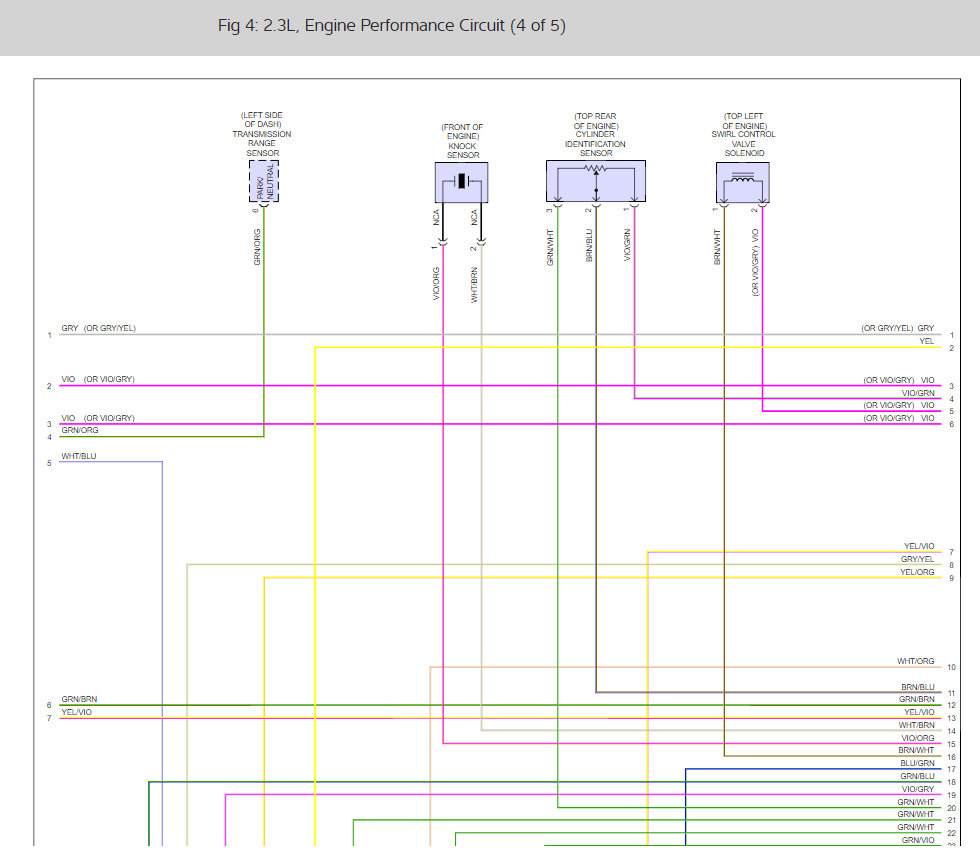Select the GRY (OR GRY/YEL) left wire label

point(98,328)
